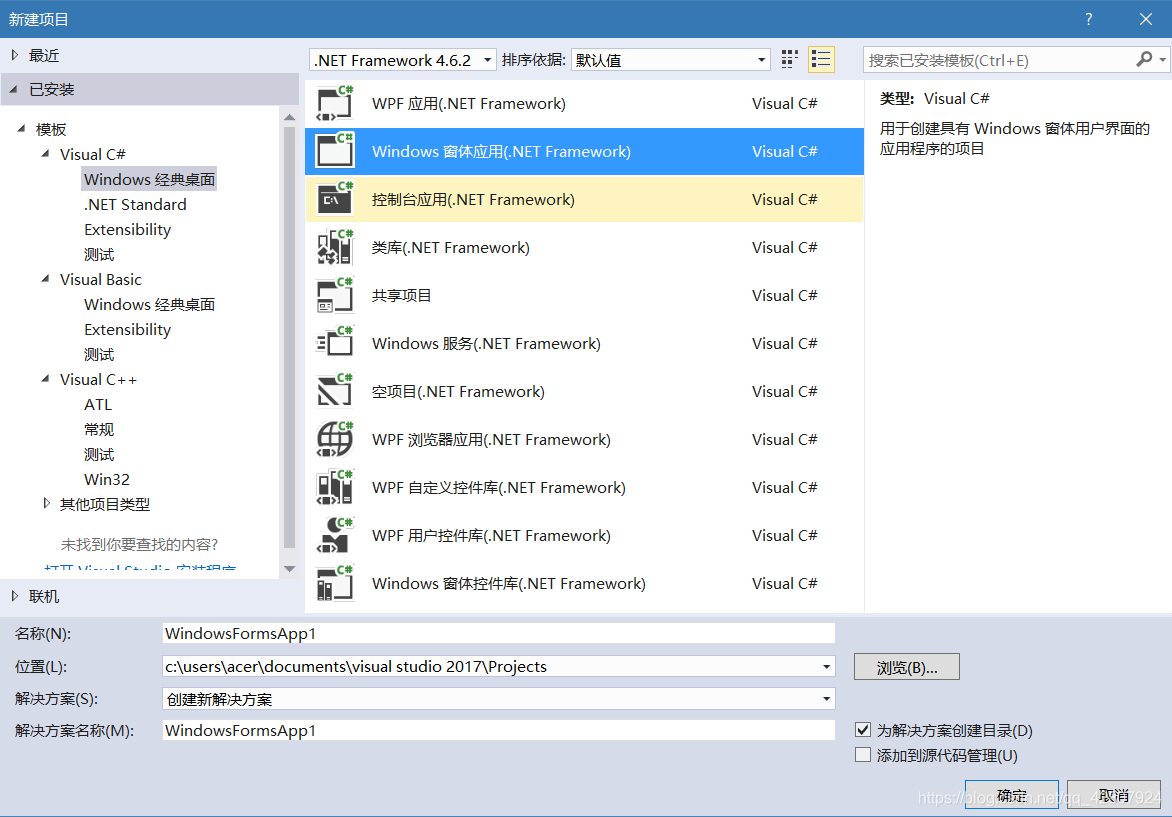Click the WPF user control library icon
This screenshot has width=1172, height=817.
334,535
